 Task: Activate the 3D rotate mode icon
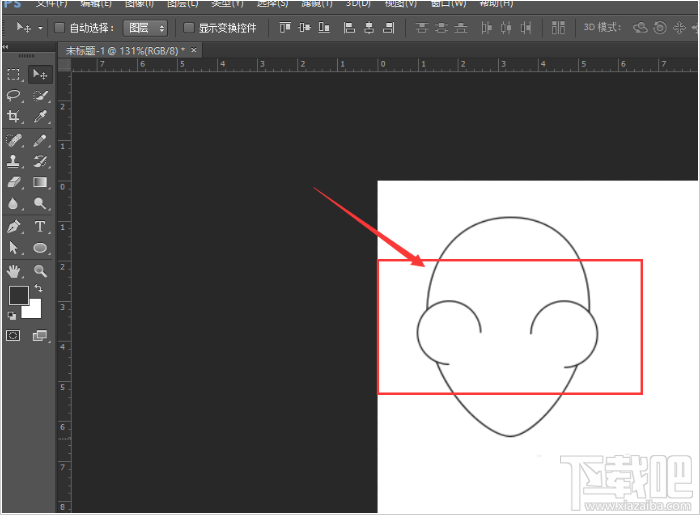pyautogui.click(x=640, y=28)
